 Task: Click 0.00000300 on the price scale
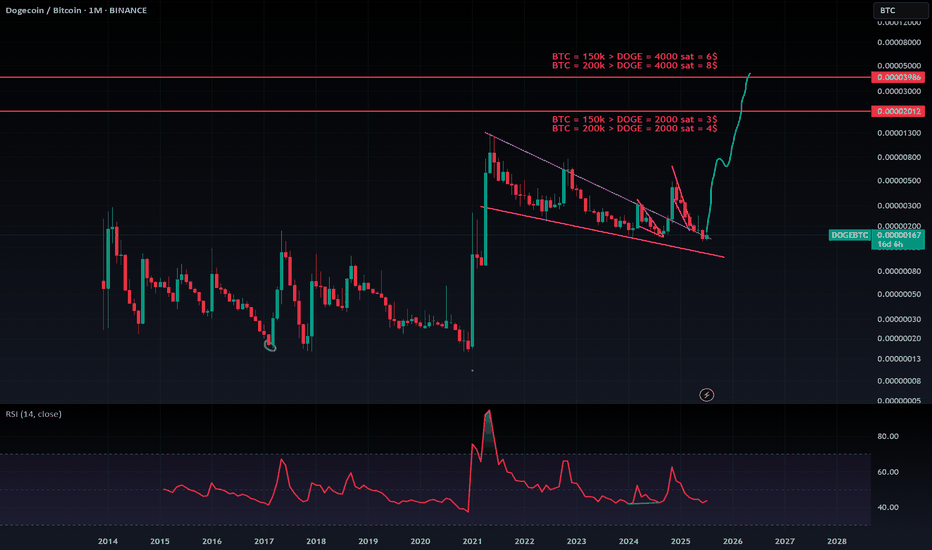click(899, 206)
